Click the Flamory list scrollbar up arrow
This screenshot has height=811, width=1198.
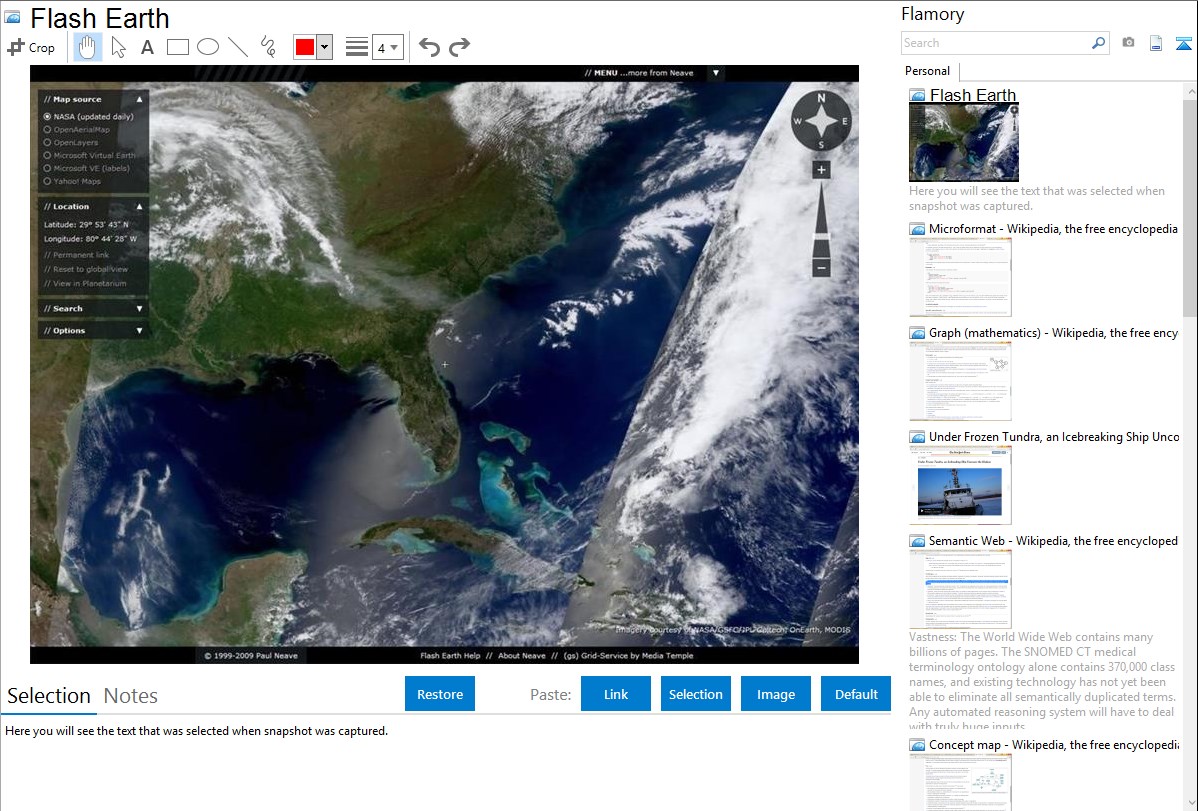pyautogui.click(x=1190, y=92)
